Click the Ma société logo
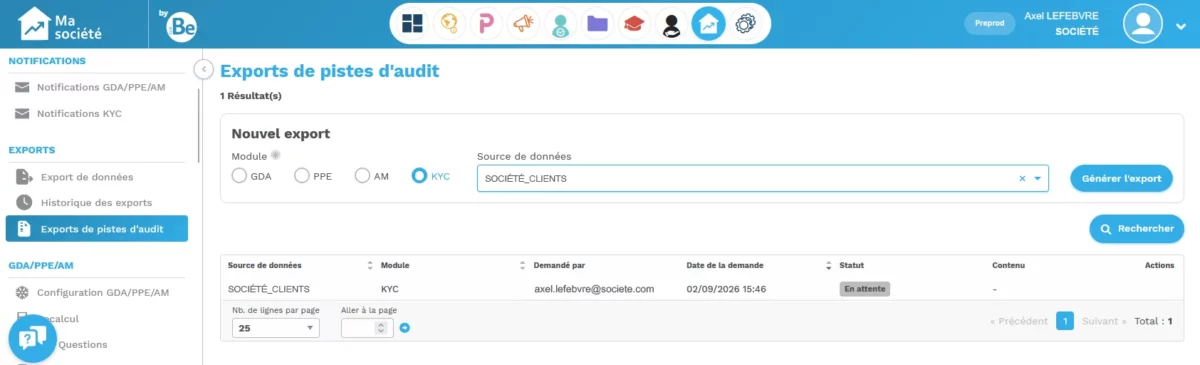Image resolution: width=1200 pixels, height=365 pixels. point(61,23)
